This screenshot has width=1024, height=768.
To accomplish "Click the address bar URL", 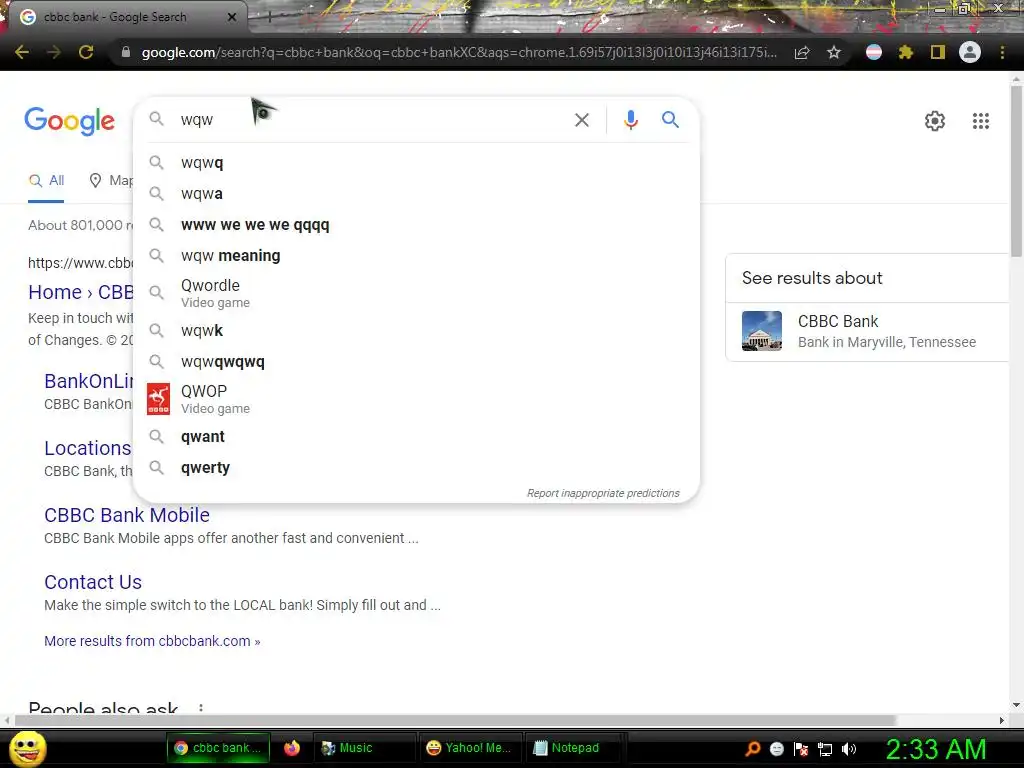I will coord(458,52).
